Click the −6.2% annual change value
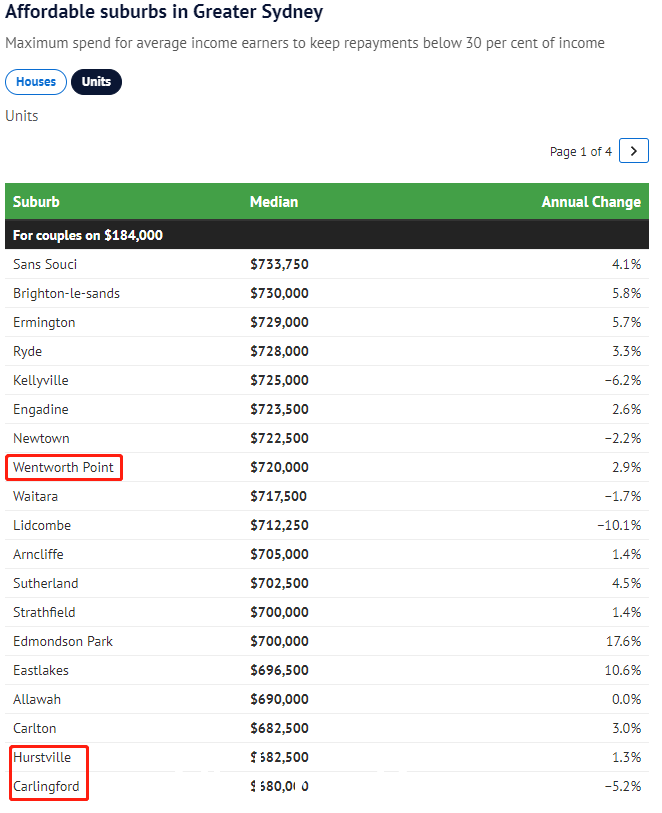 pos(623,381)
